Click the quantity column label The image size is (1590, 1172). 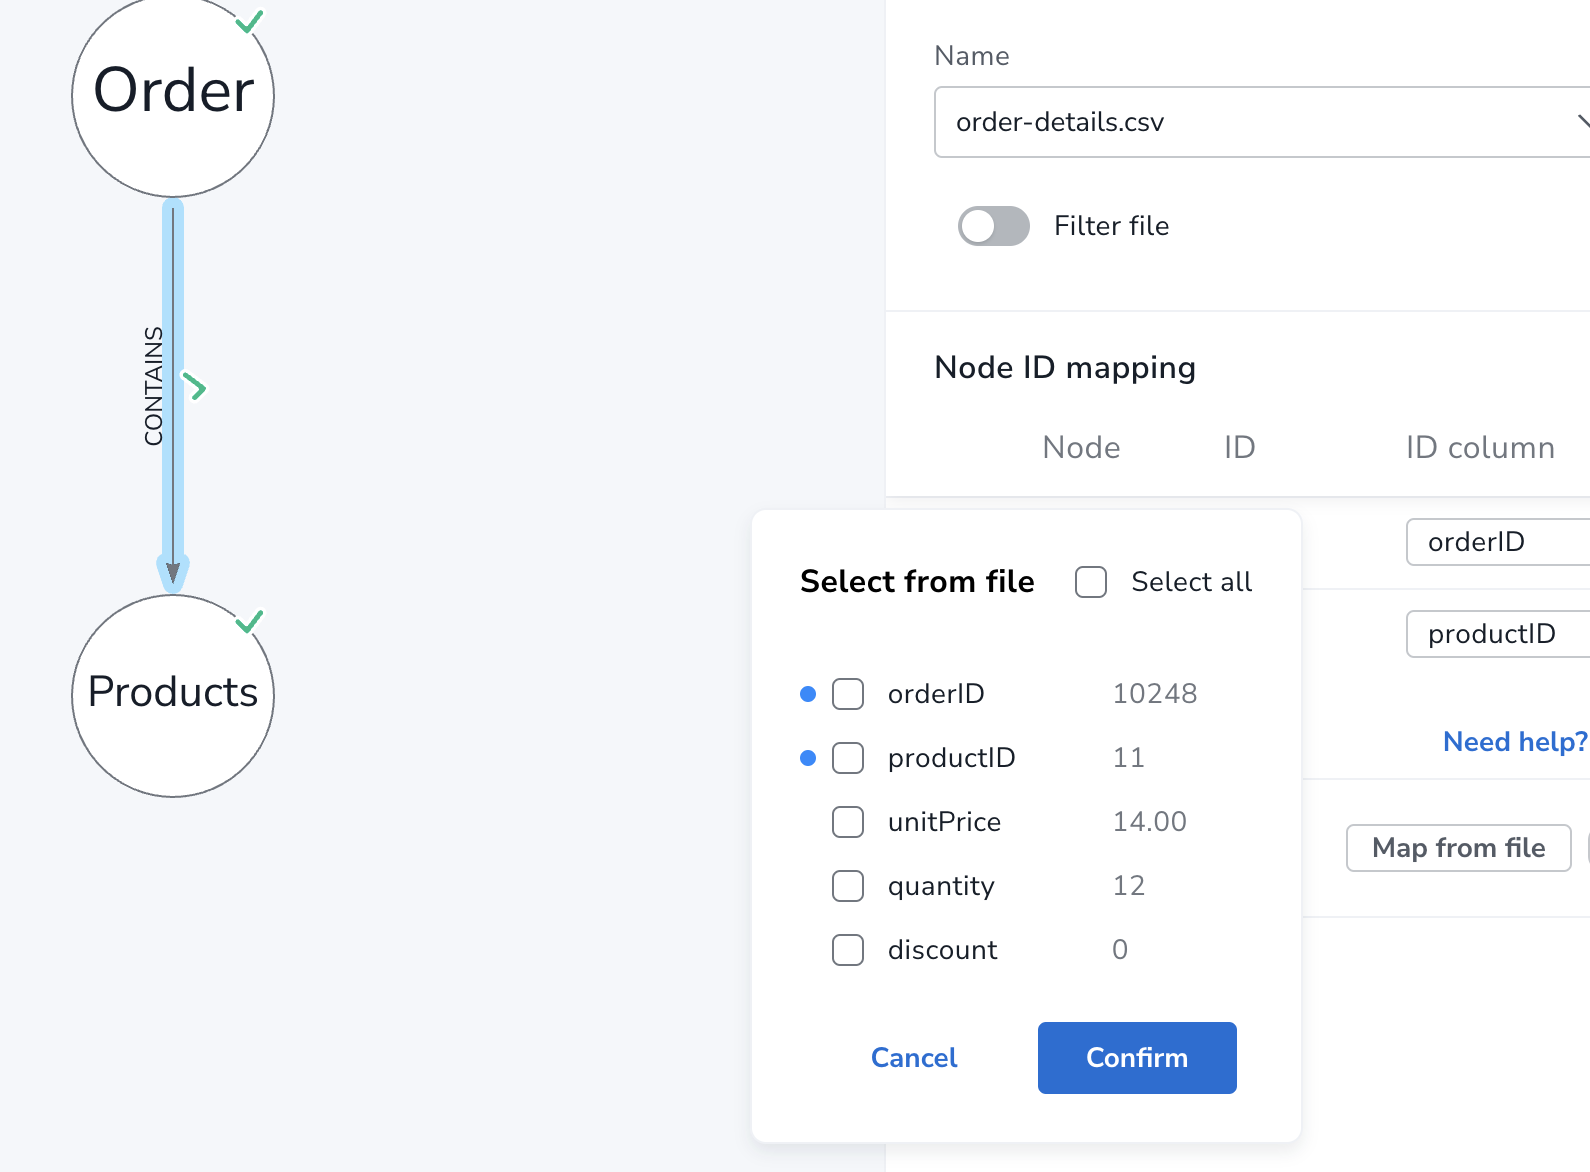pyautogui.click(x=941, y=886)
